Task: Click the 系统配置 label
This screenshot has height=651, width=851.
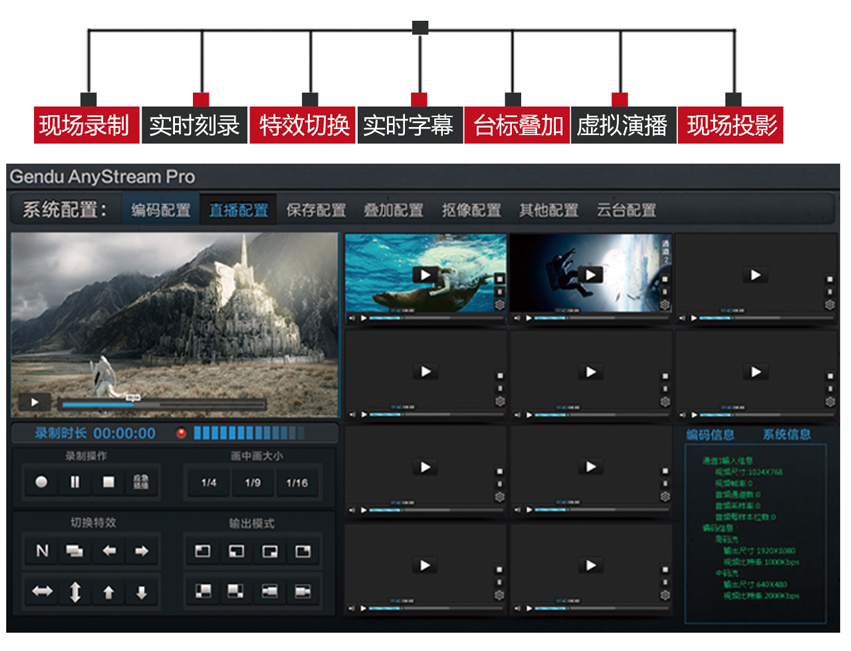Action: [x=65, y=210]
